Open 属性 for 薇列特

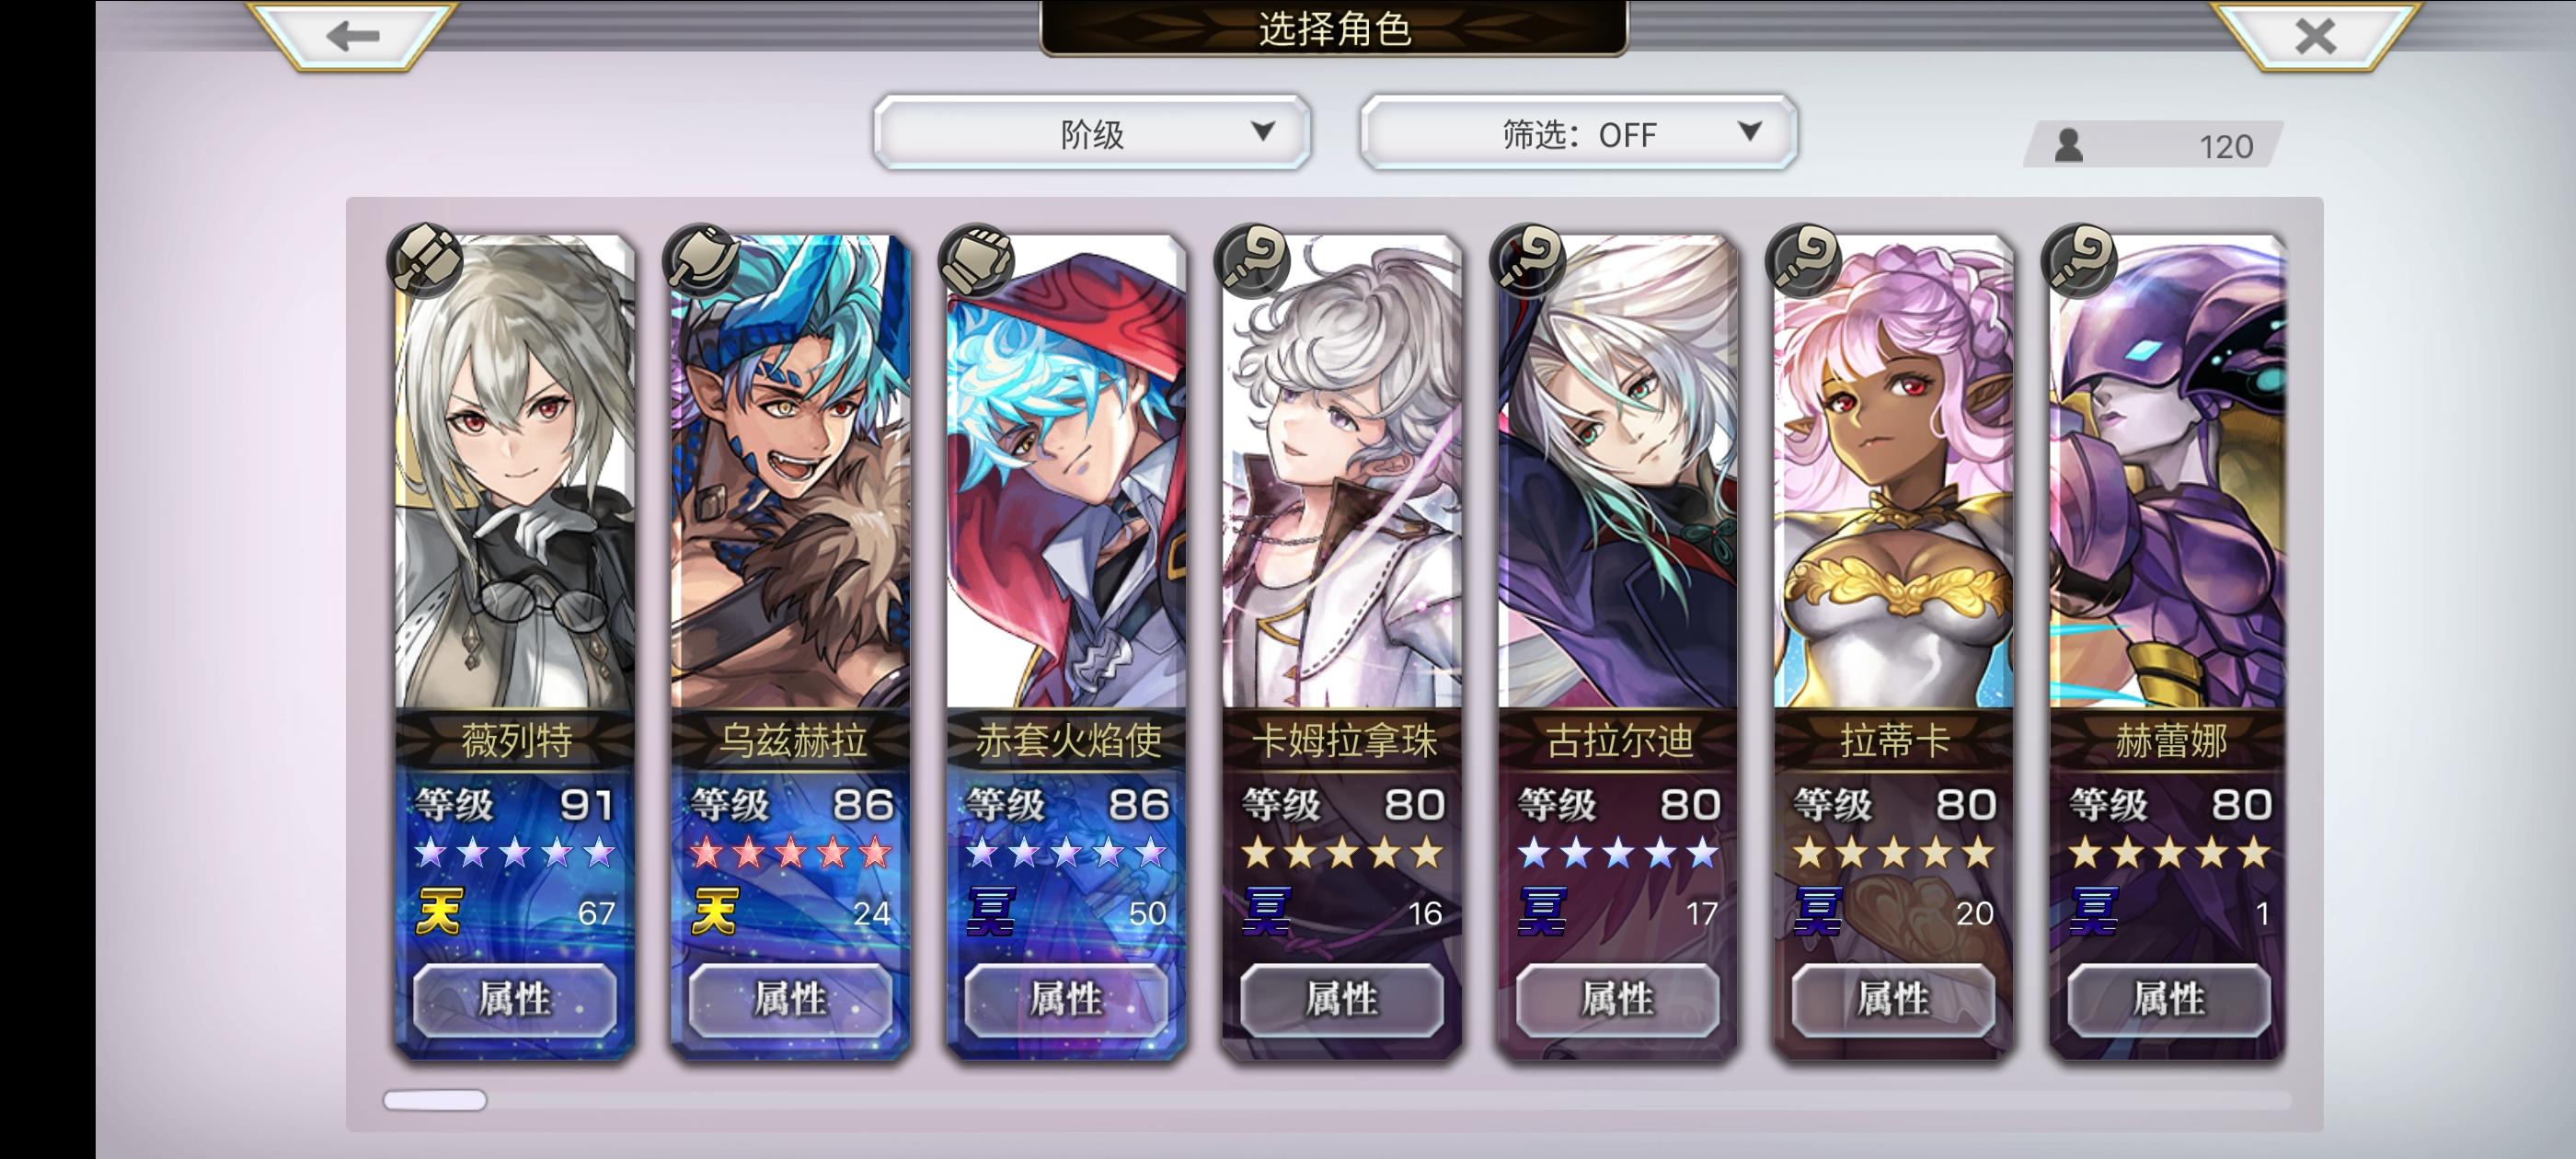click(514, 999)
